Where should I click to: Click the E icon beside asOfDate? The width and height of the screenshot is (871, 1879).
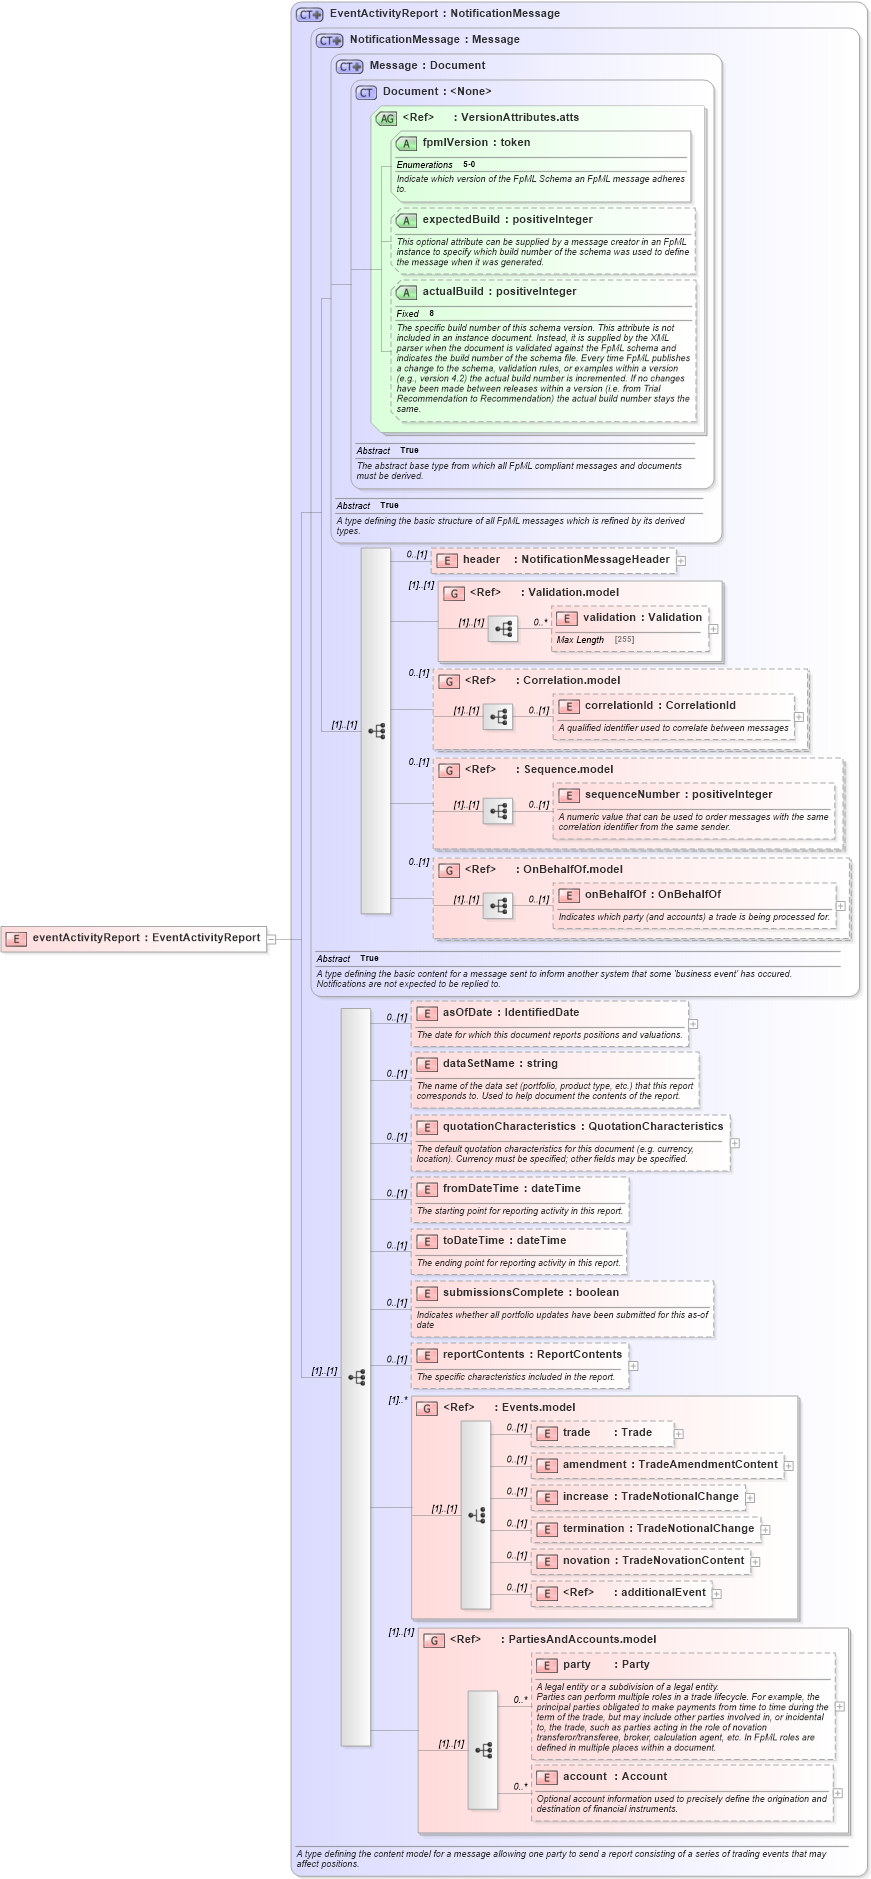pyautogui.click(x=427, y=1013)
